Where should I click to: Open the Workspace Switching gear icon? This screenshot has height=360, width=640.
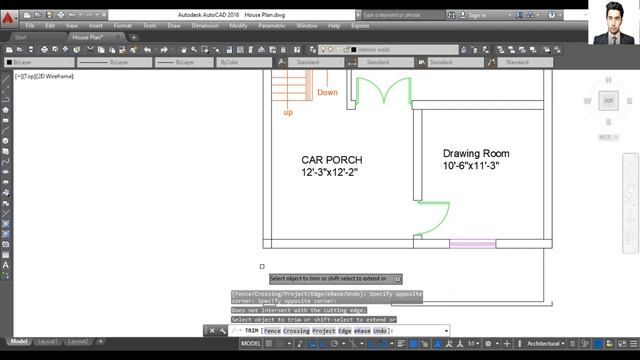488,344
